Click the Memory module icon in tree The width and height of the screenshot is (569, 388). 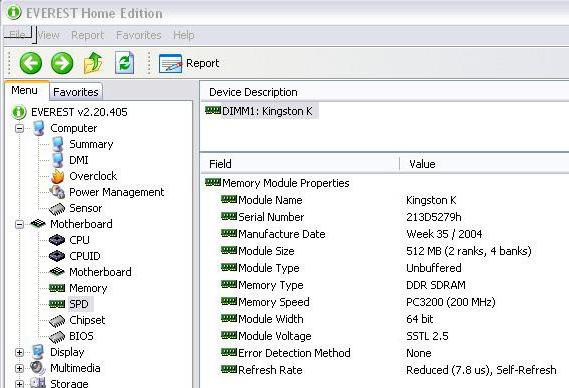(57, 288)
